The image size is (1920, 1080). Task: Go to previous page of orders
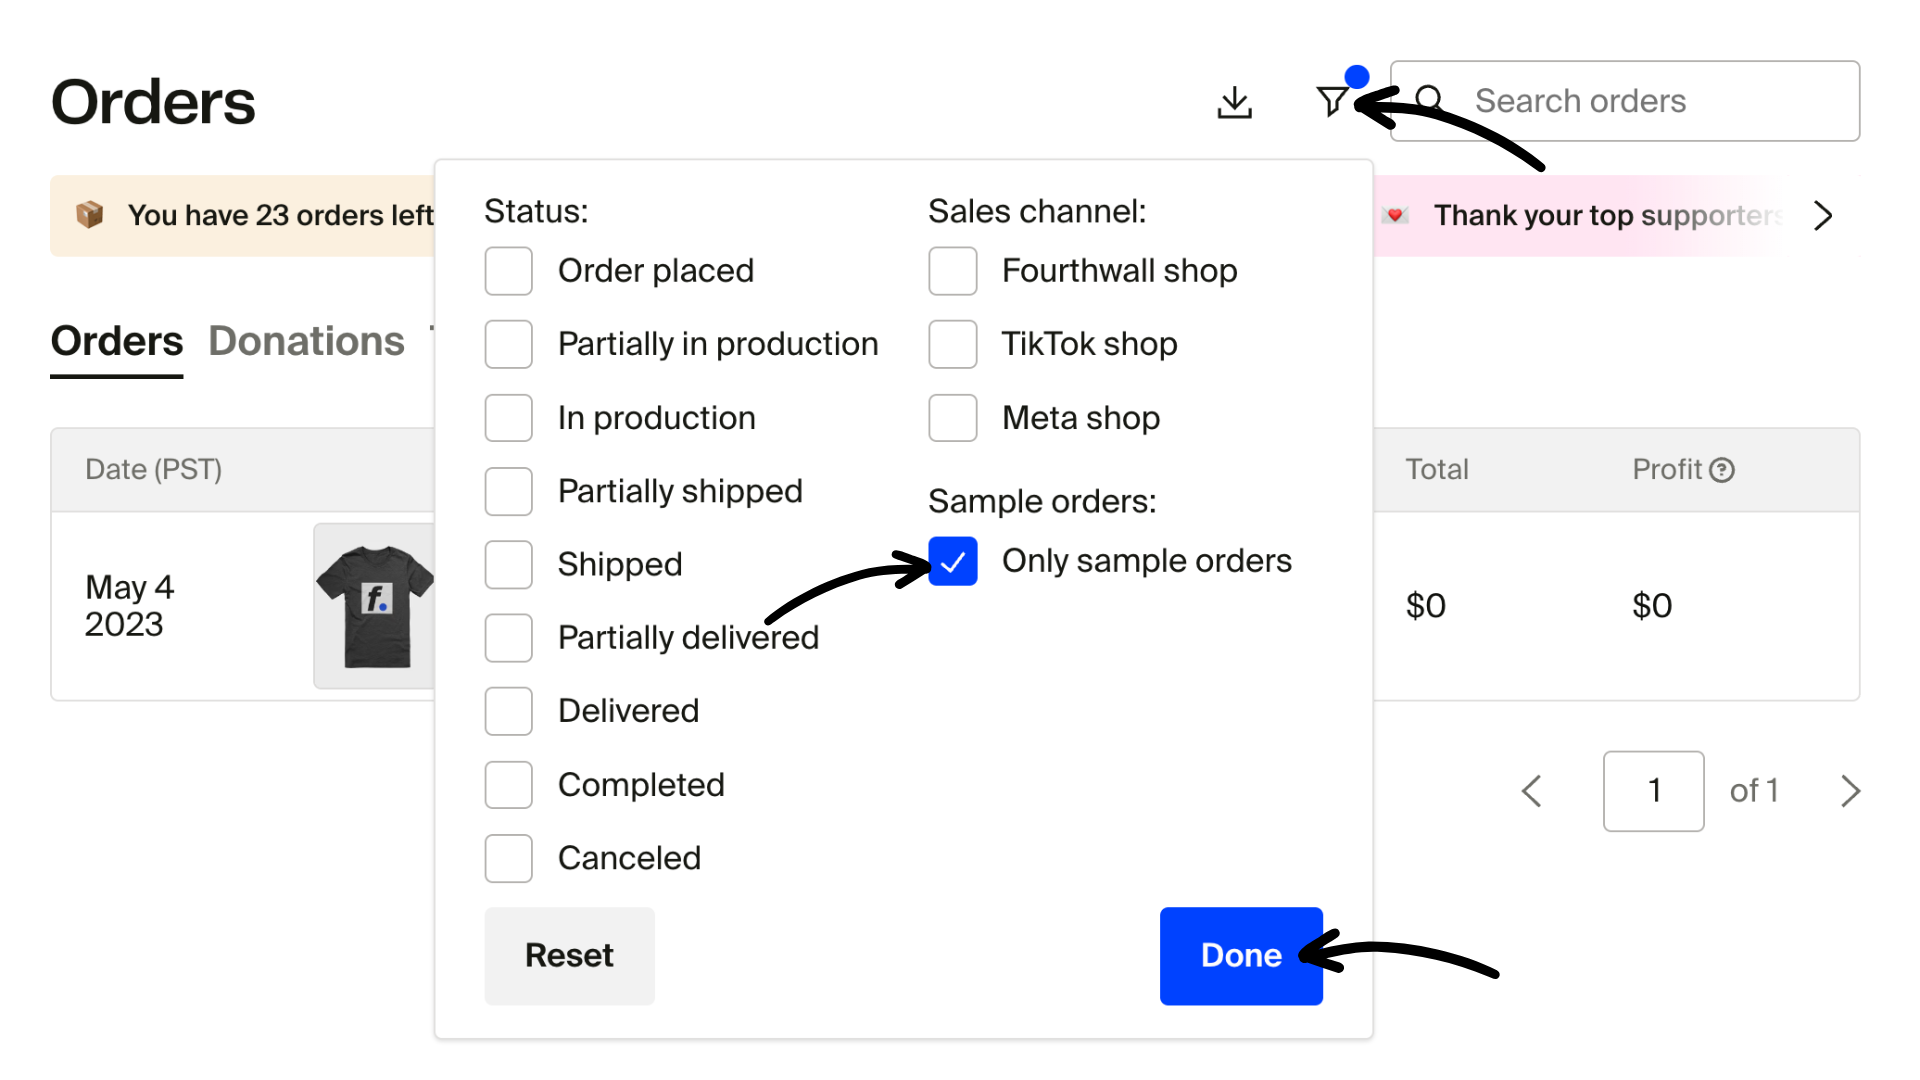(1532, 791)
